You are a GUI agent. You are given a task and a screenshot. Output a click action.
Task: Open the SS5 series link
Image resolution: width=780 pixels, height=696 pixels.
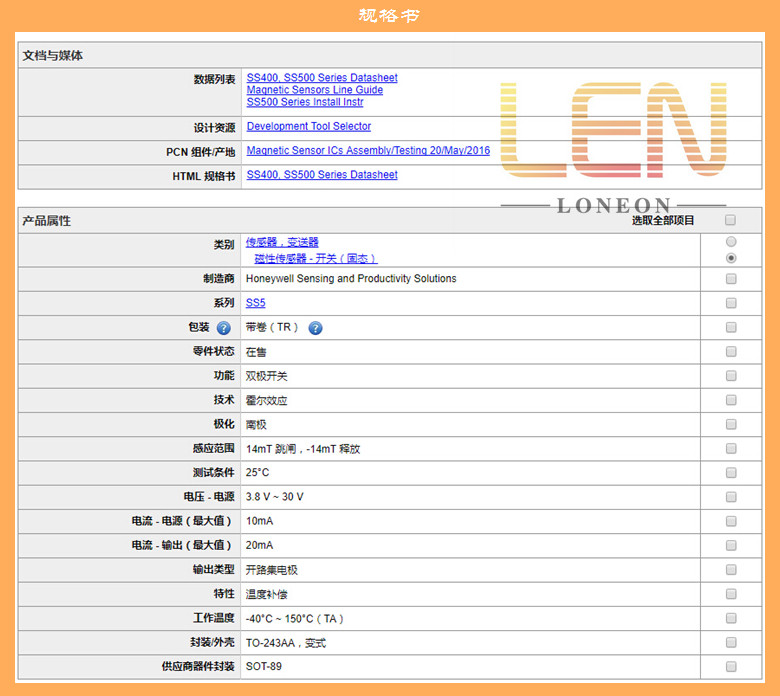point(256,303)
